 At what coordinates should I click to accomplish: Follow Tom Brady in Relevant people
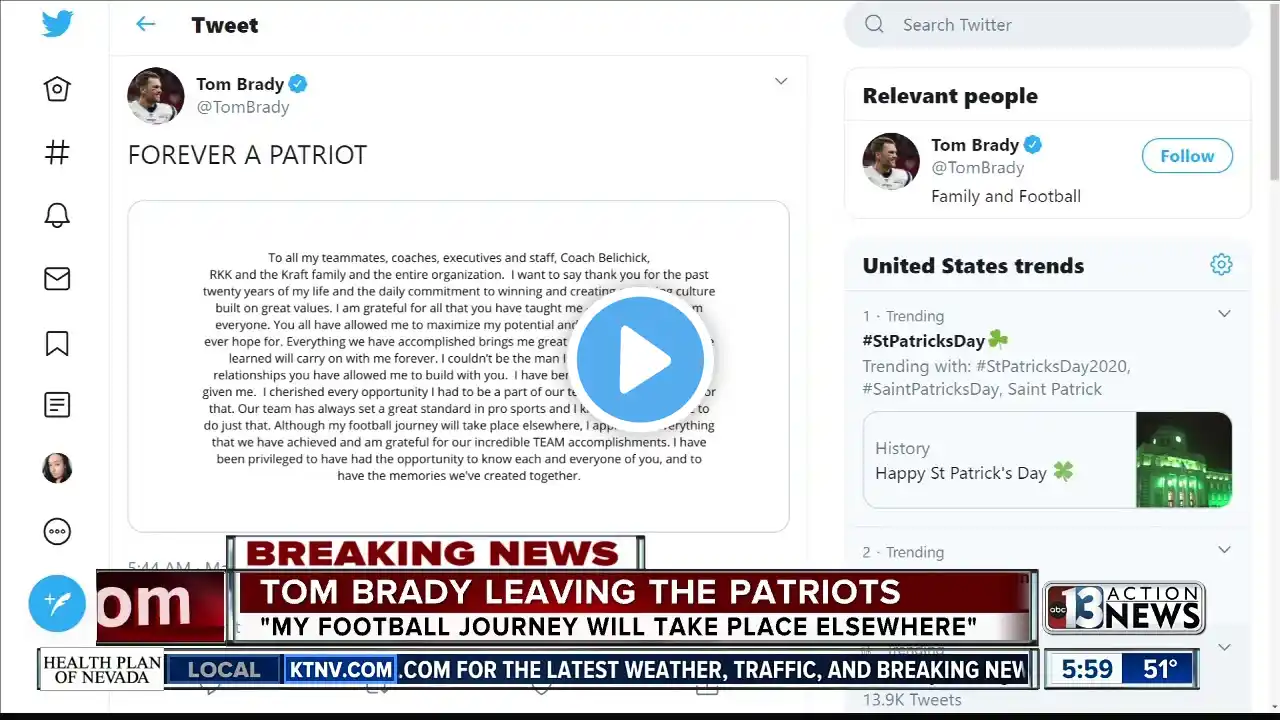1187,156
